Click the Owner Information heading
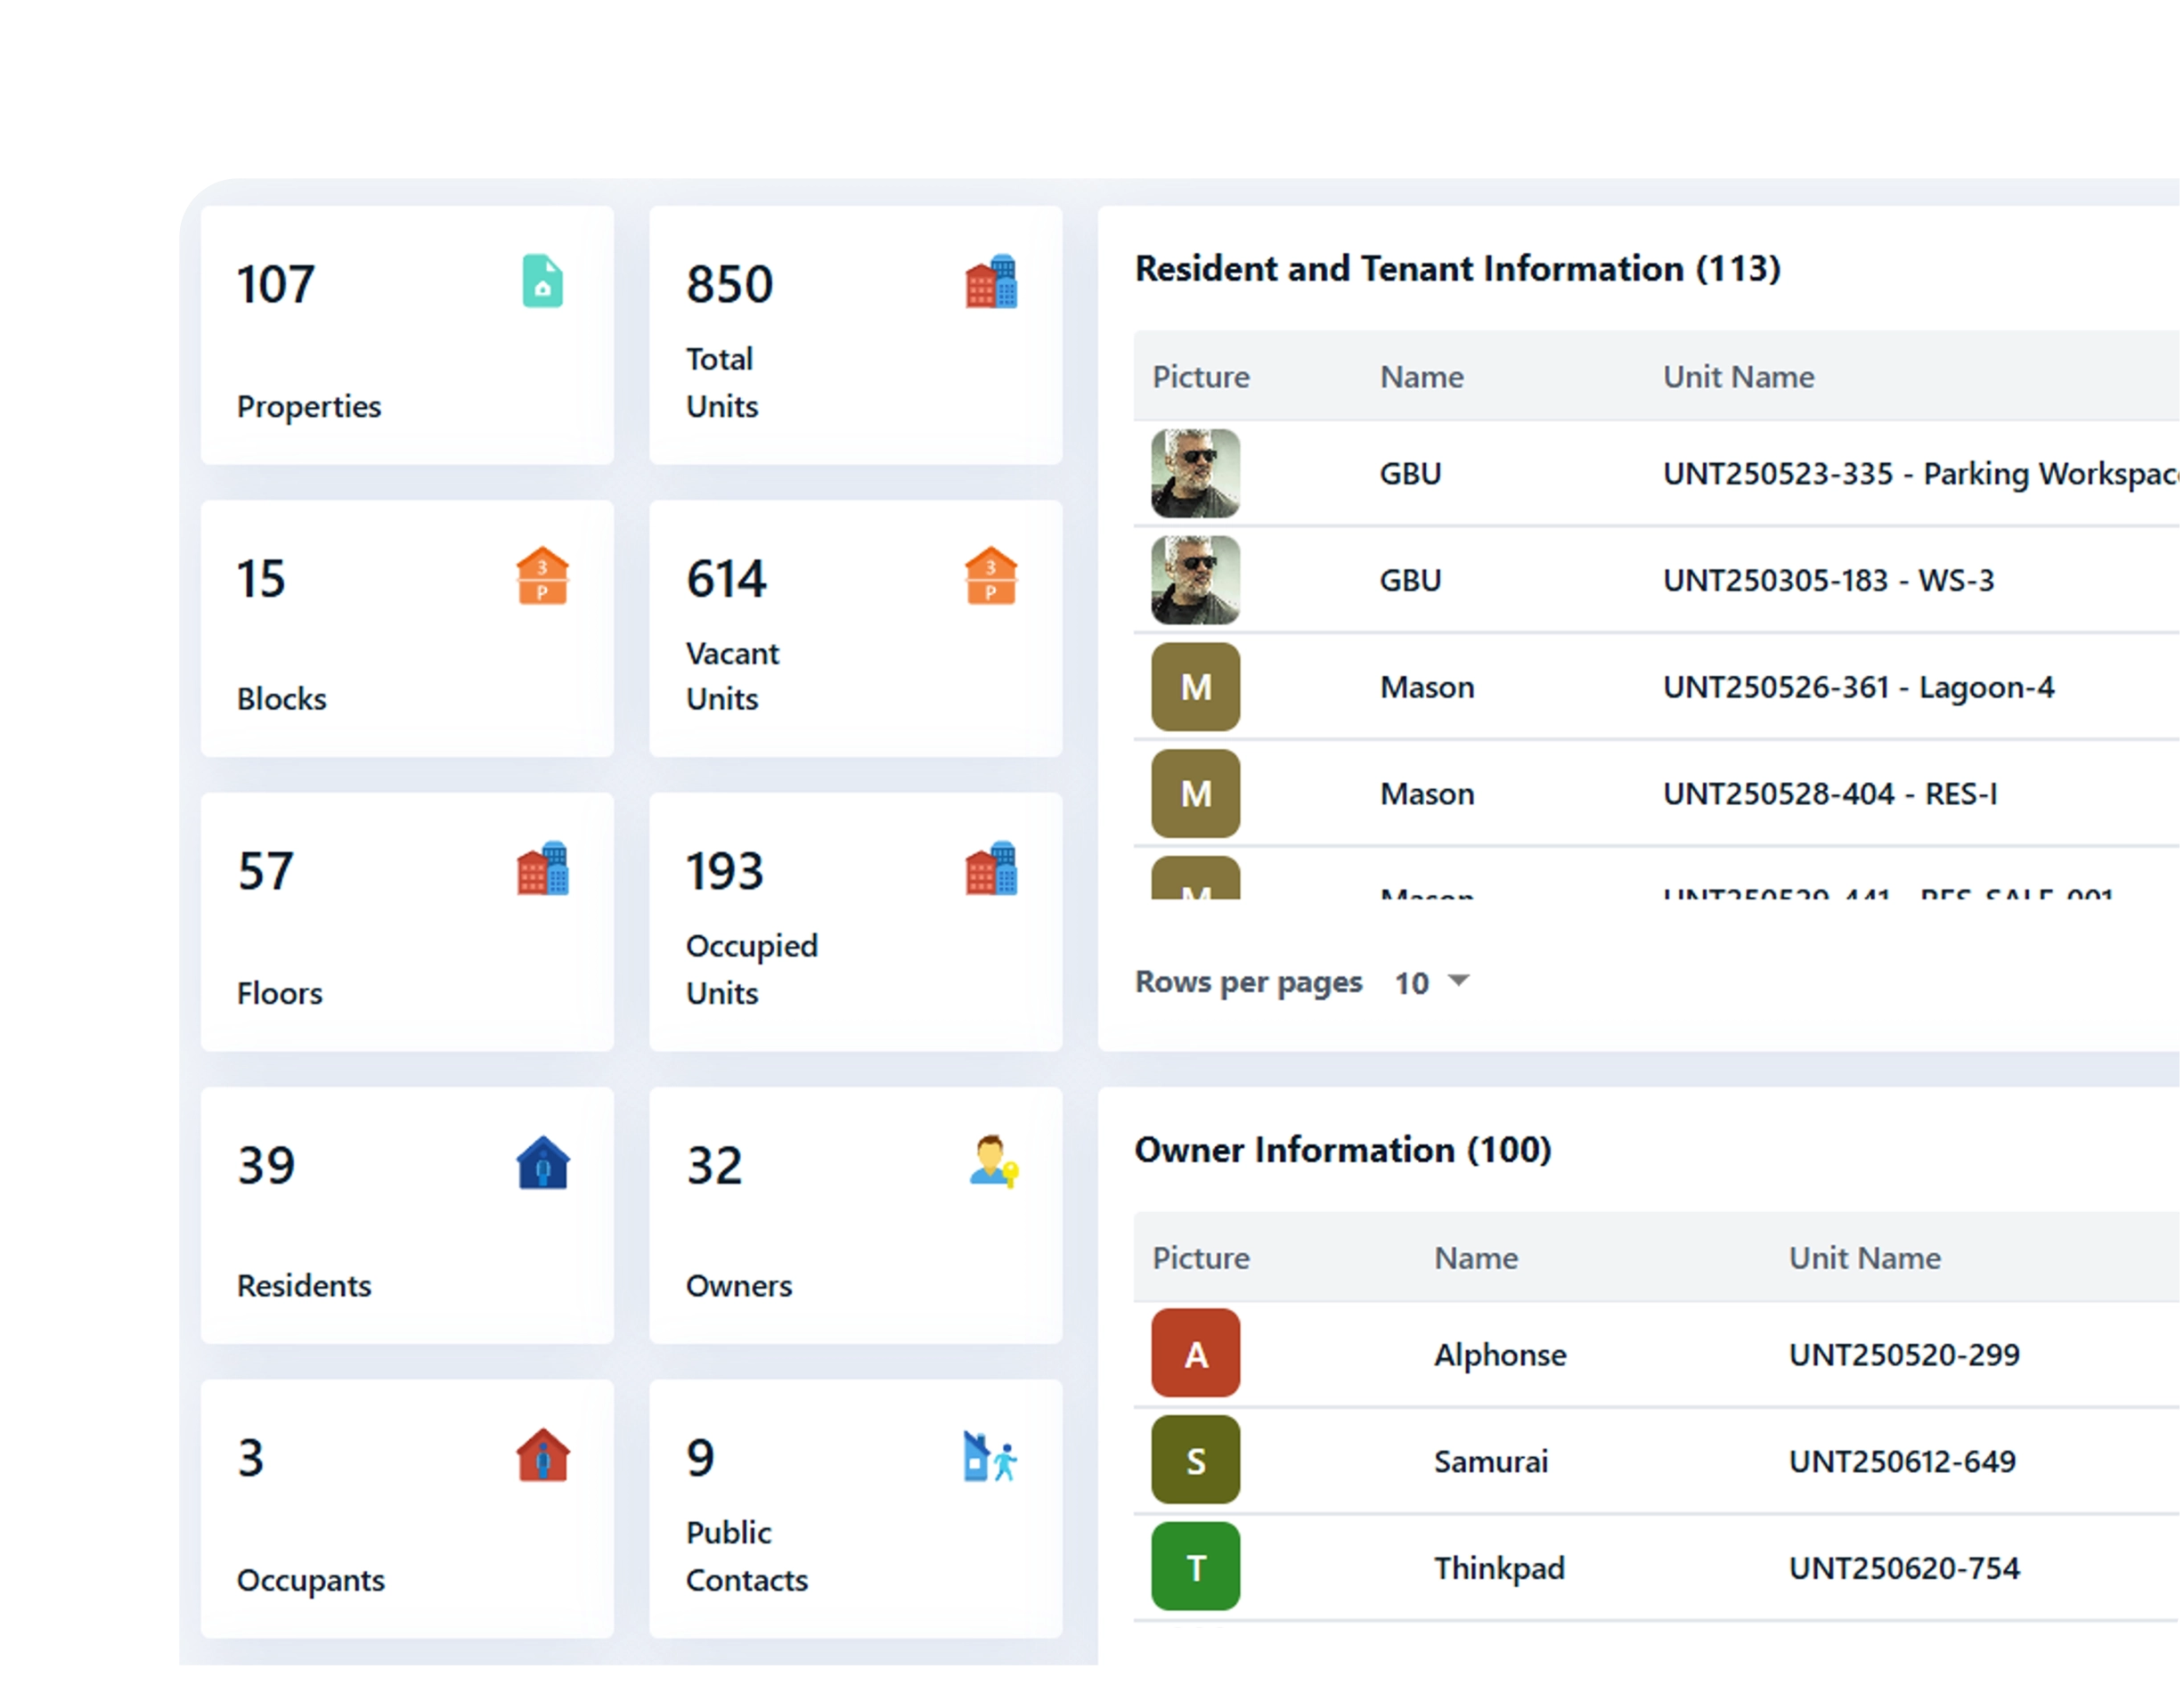Image resolution: width=2184 pixels, height=1685 pixels. tap(1343, 1150)
